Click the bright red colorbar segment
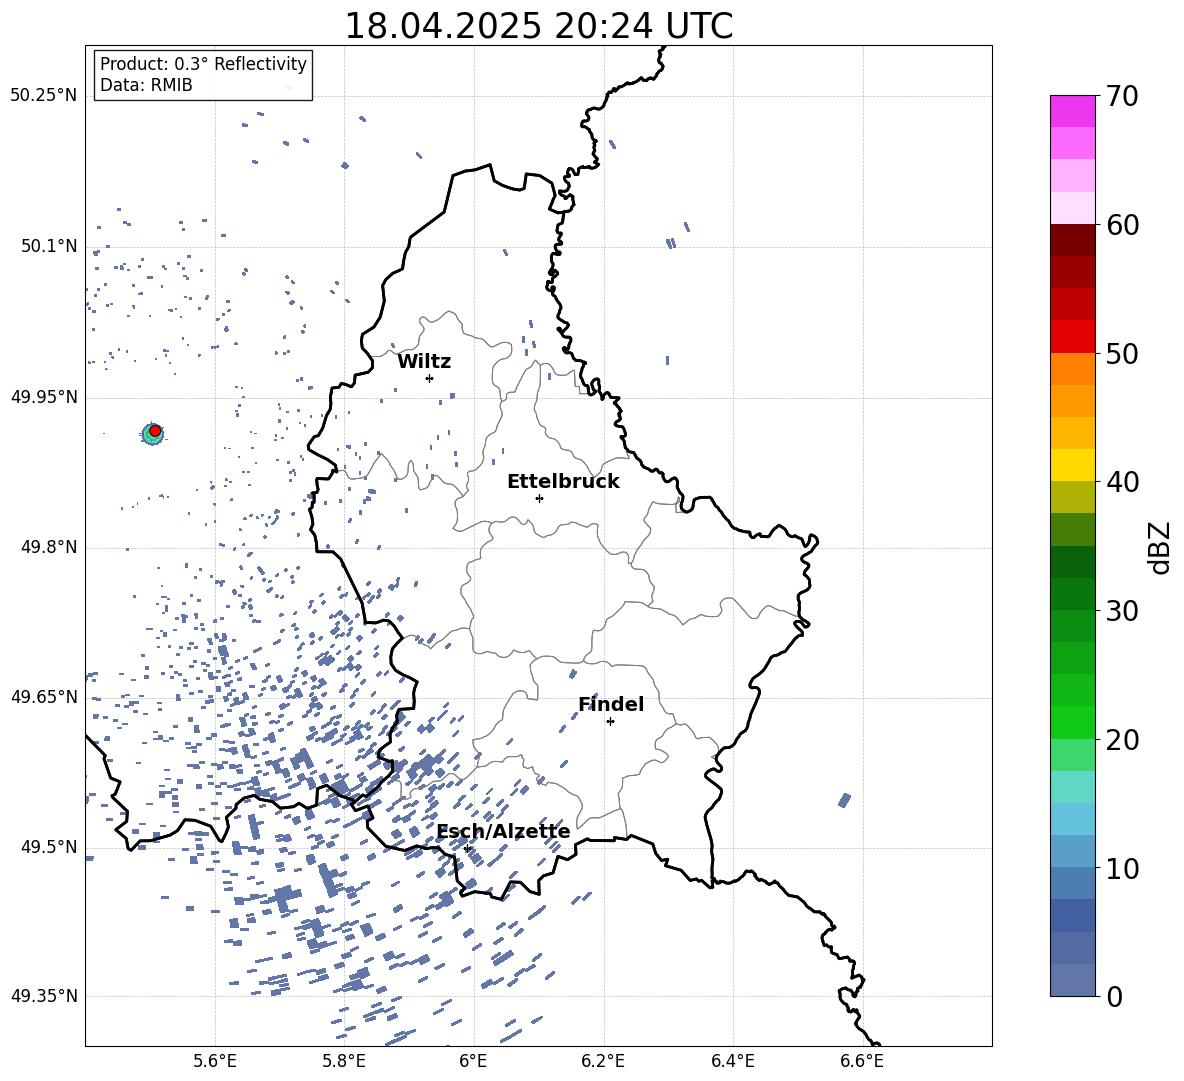The image size is (1184, 1081). (1072, 337)
